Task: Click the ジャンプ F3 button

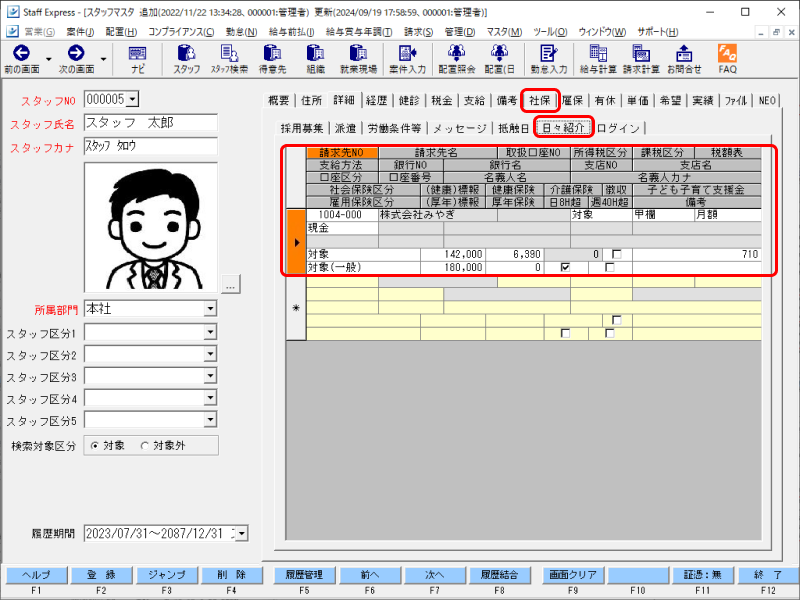Action: (167, 575)
